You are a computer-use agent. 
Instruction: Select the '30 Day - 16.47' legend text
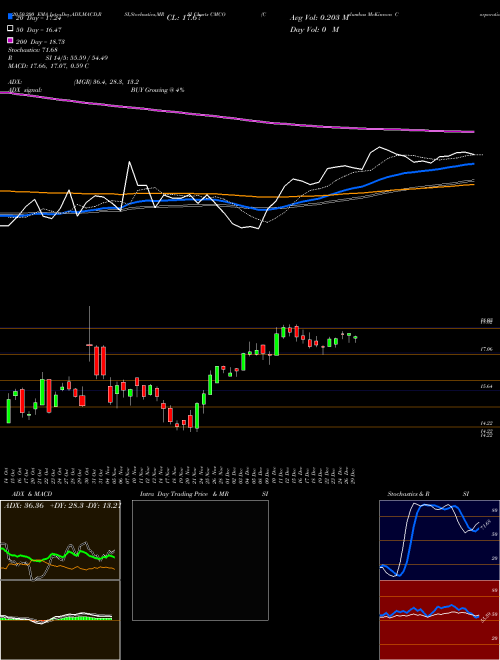coord(39,30)
